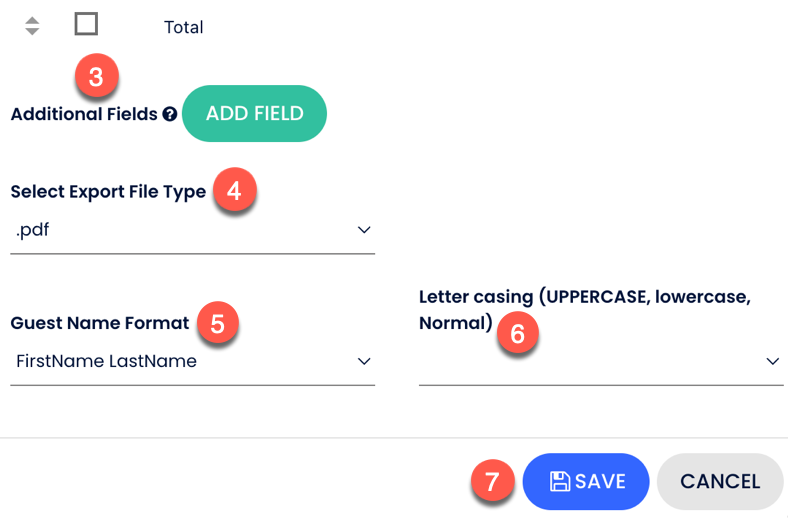
Task: Cancel the export configuration
Action: point(720,481)
